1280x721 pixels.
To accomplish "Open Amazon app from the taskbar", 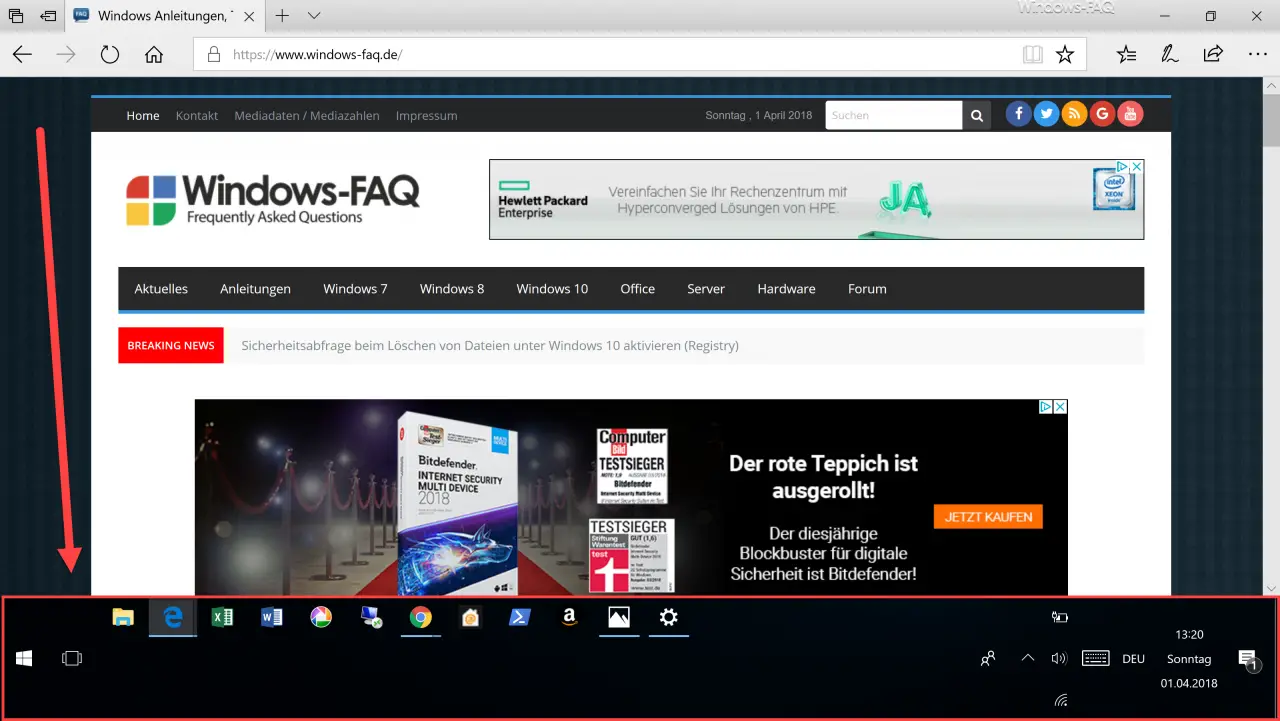I will pyautogui.click(x=569, y=617).
